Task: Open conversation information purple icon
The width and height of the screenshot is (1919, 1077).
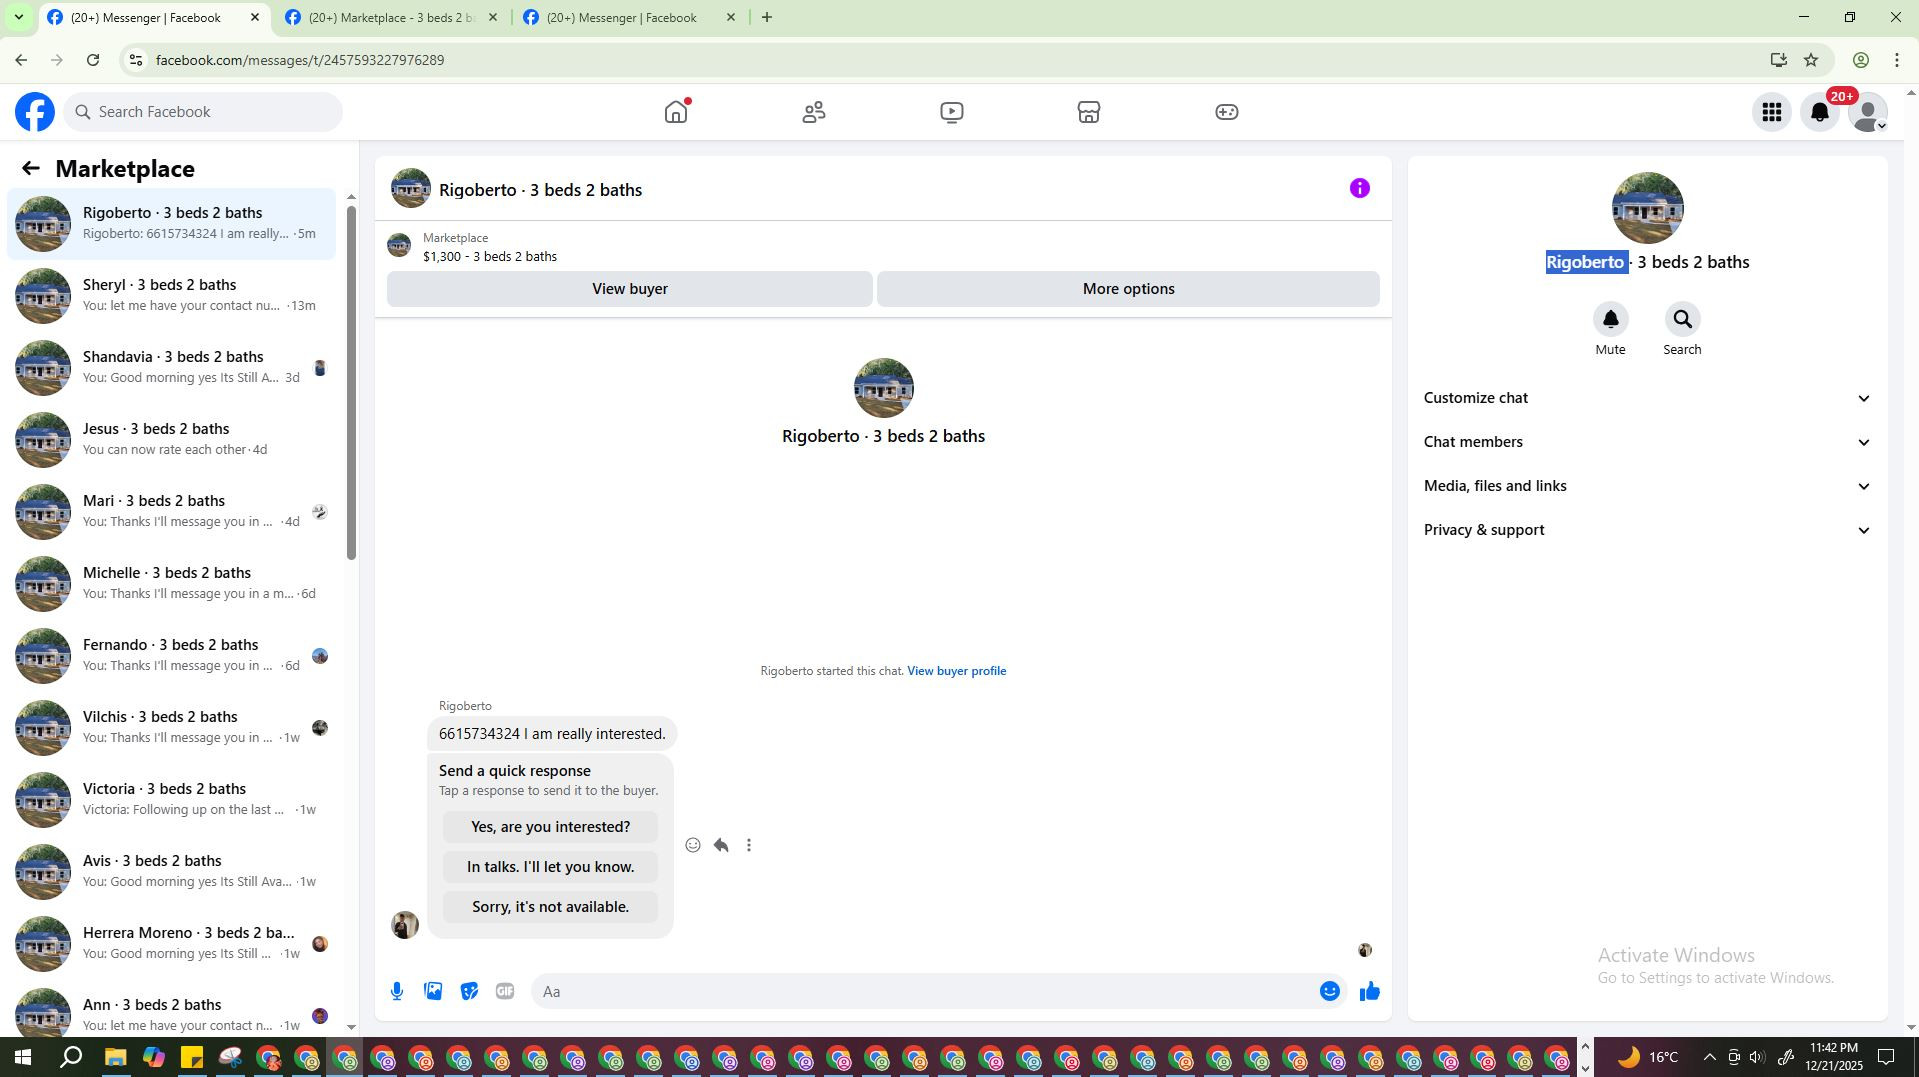Action: coord(1360,188)
